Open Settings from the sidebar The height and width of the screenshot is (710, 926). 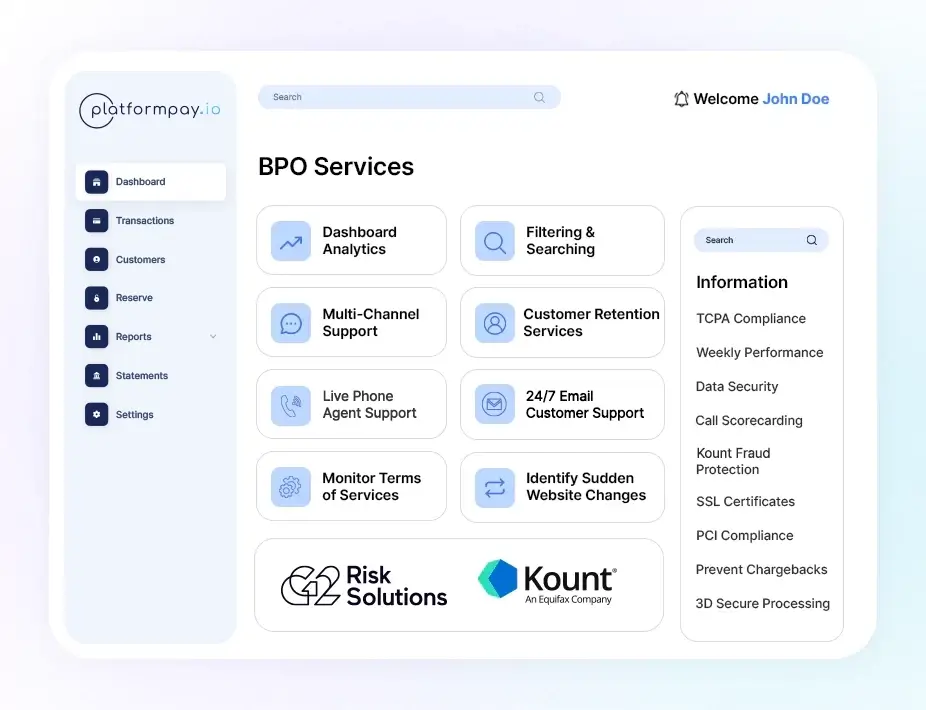coord(133,415)
